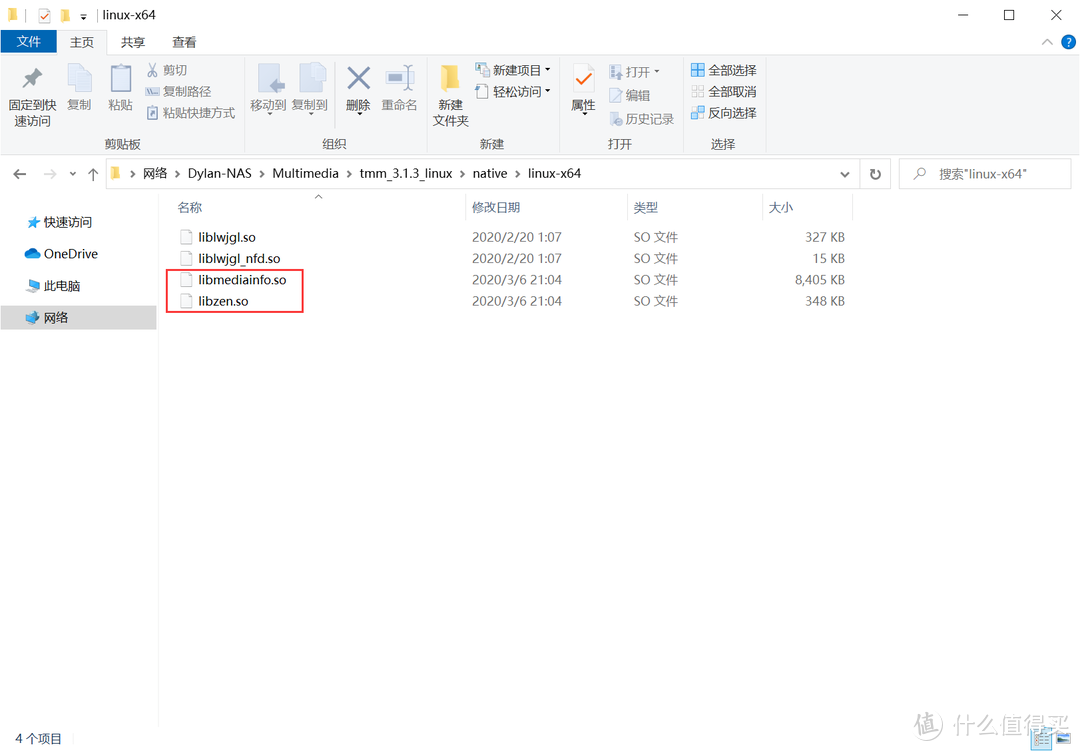Switch to the Home tab
The image size is (1080, 751).
click(x=82, y=43)
